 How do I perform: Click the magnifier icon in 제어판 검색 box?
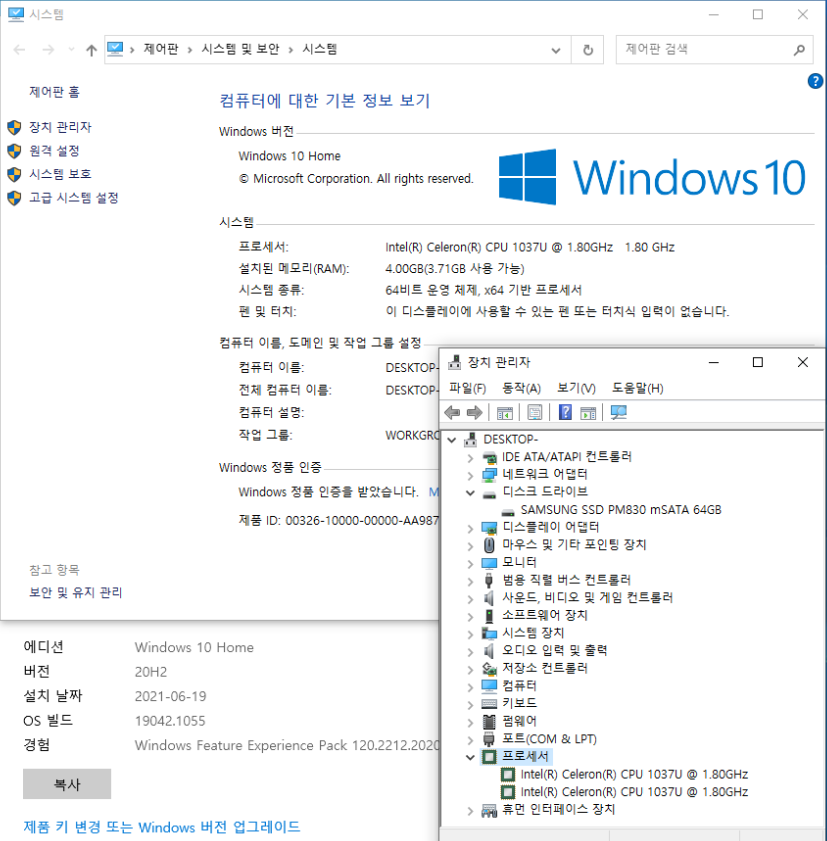[x=799, y=50]
